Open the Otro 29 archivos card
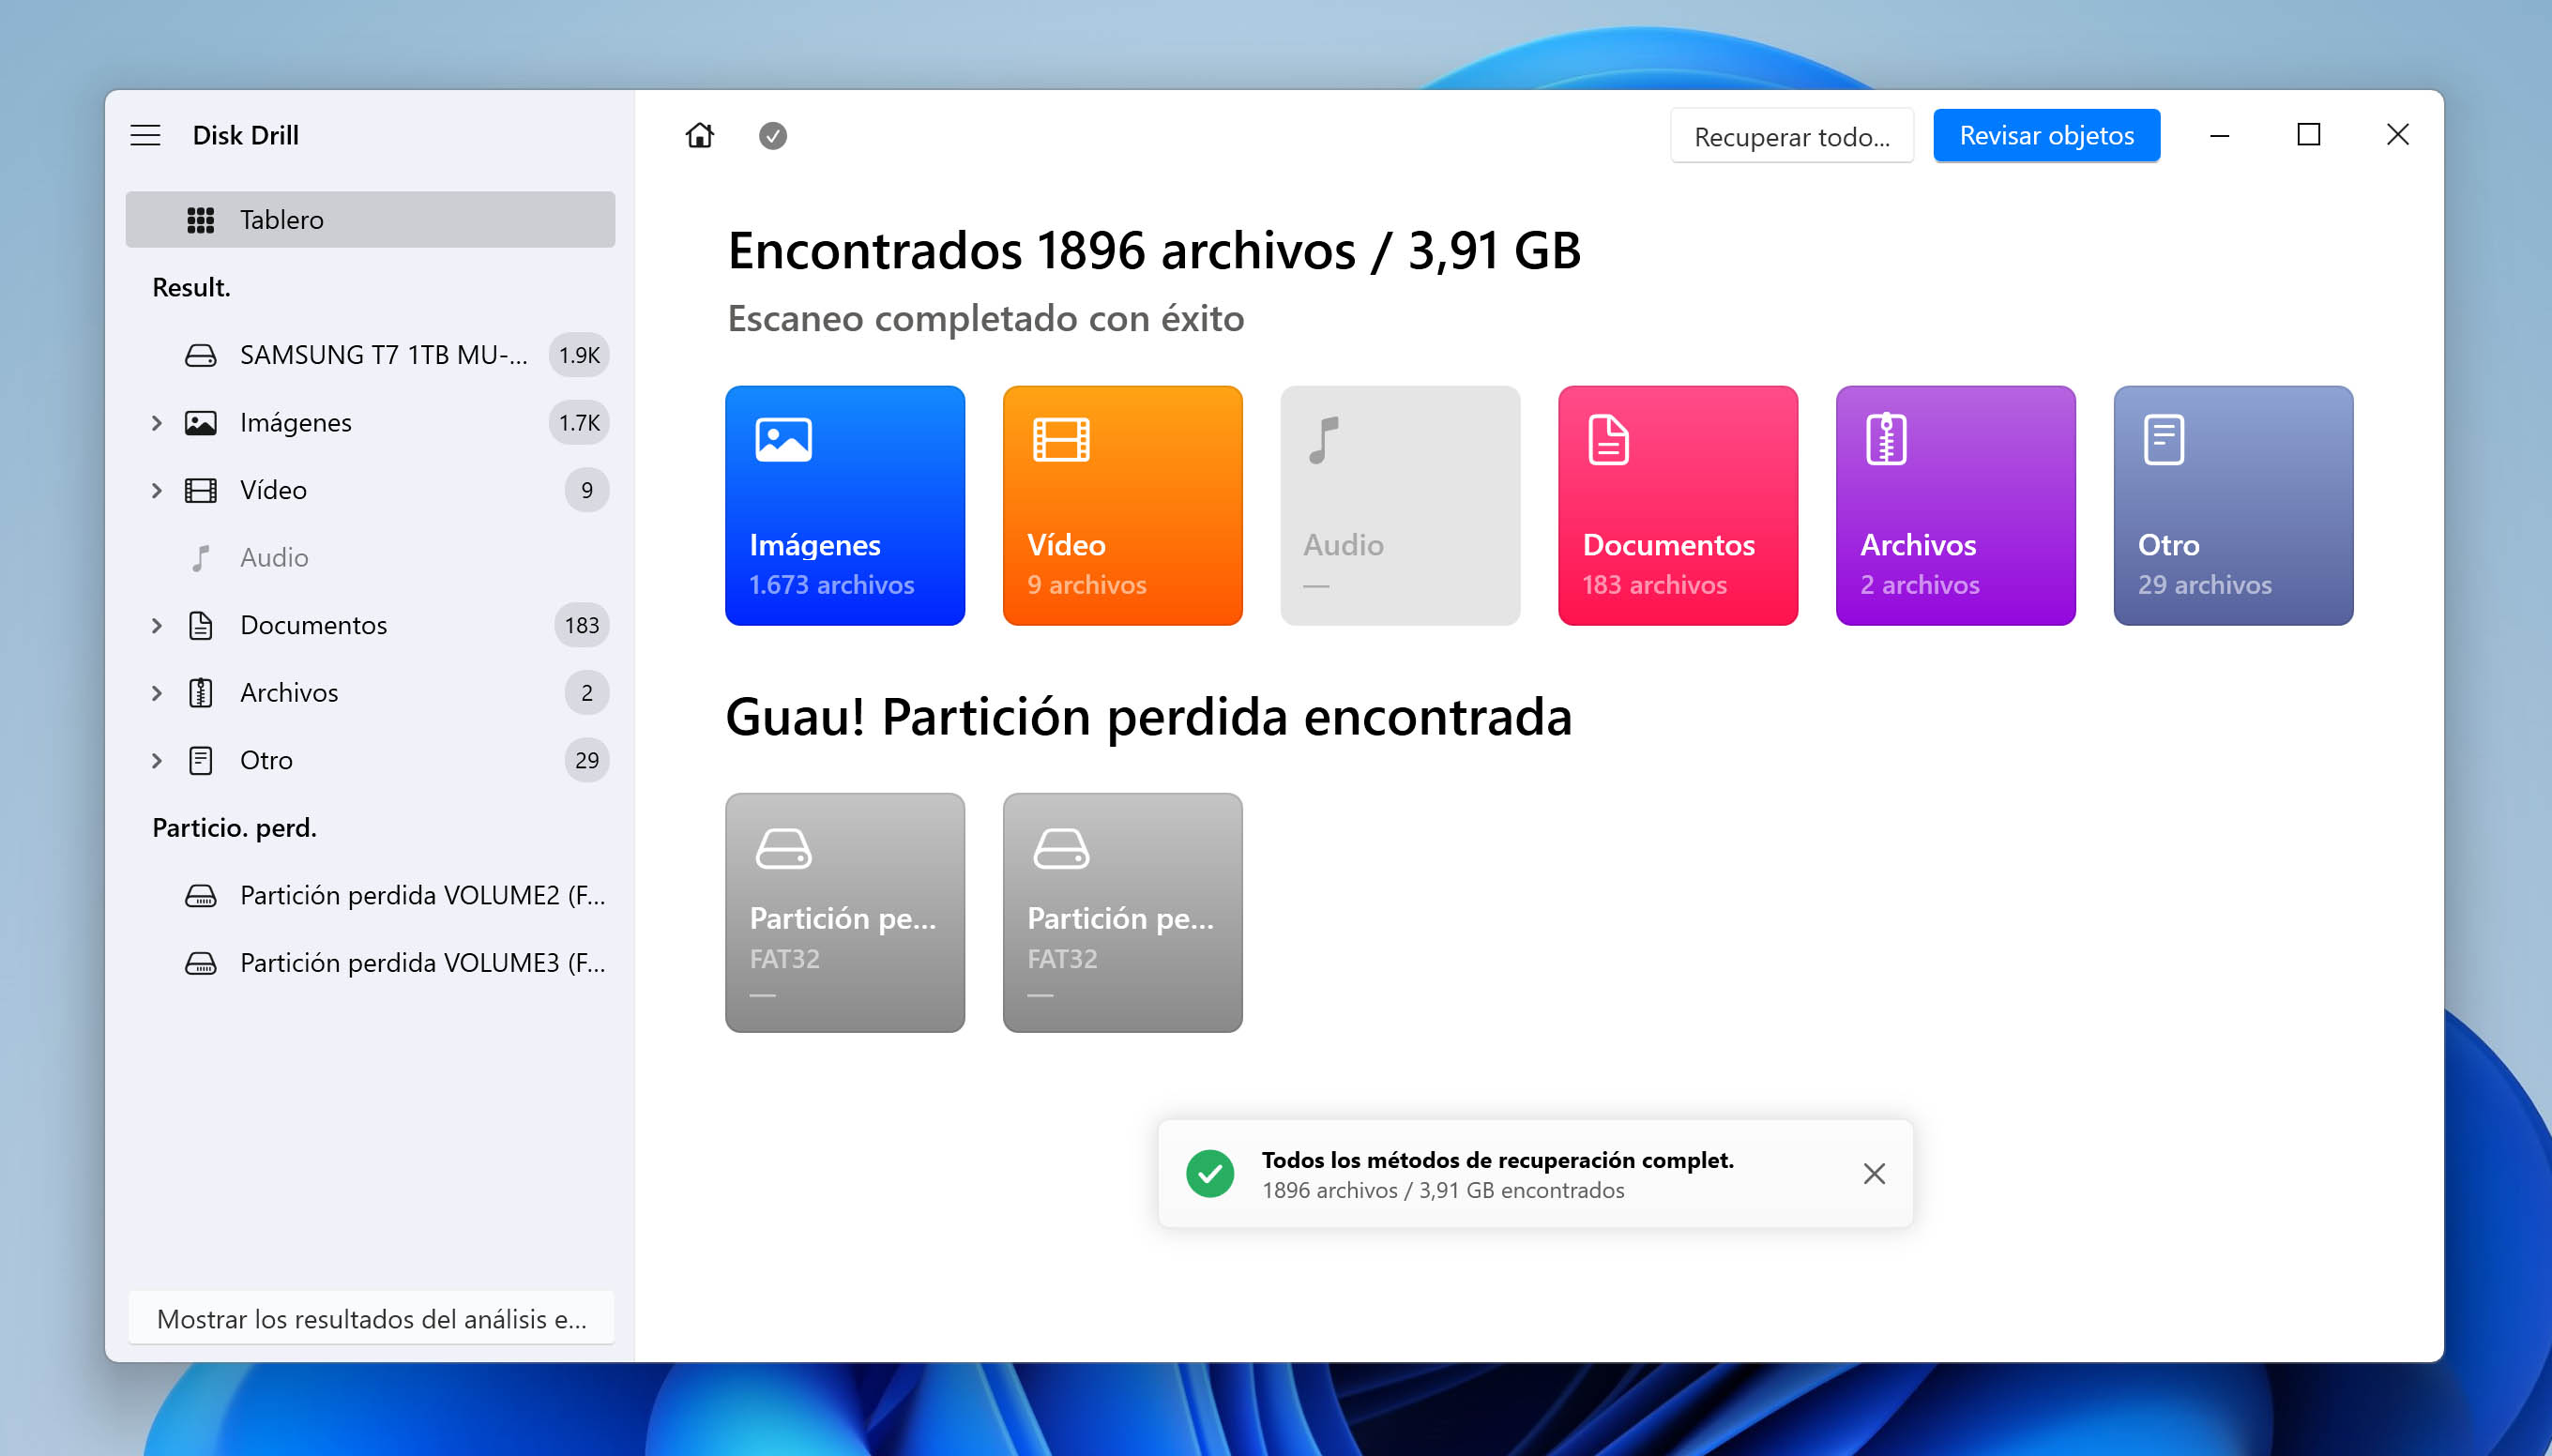The height and width of the screenshot is (1456, 2552). point(2234,506)
